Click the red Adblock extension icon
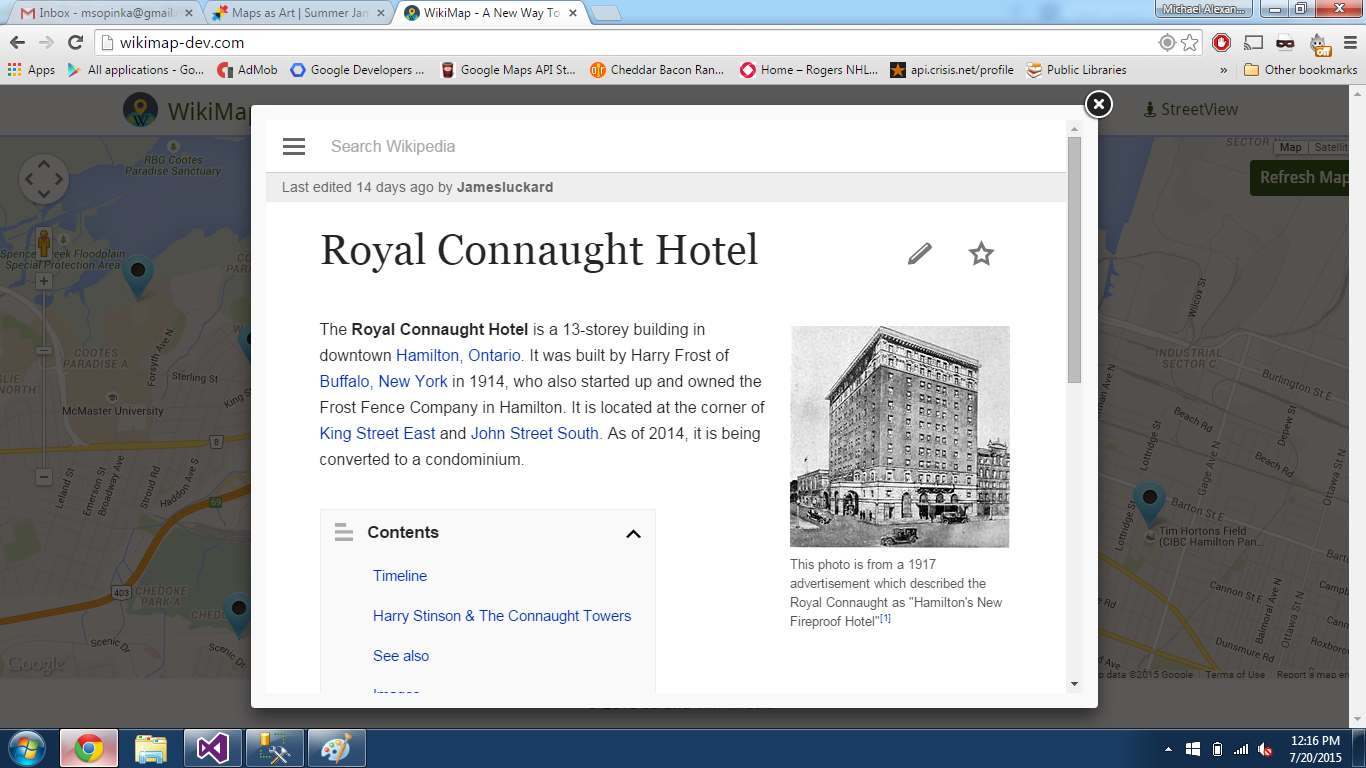This screenshot has height=768, width=1366. coord(1221,42)
